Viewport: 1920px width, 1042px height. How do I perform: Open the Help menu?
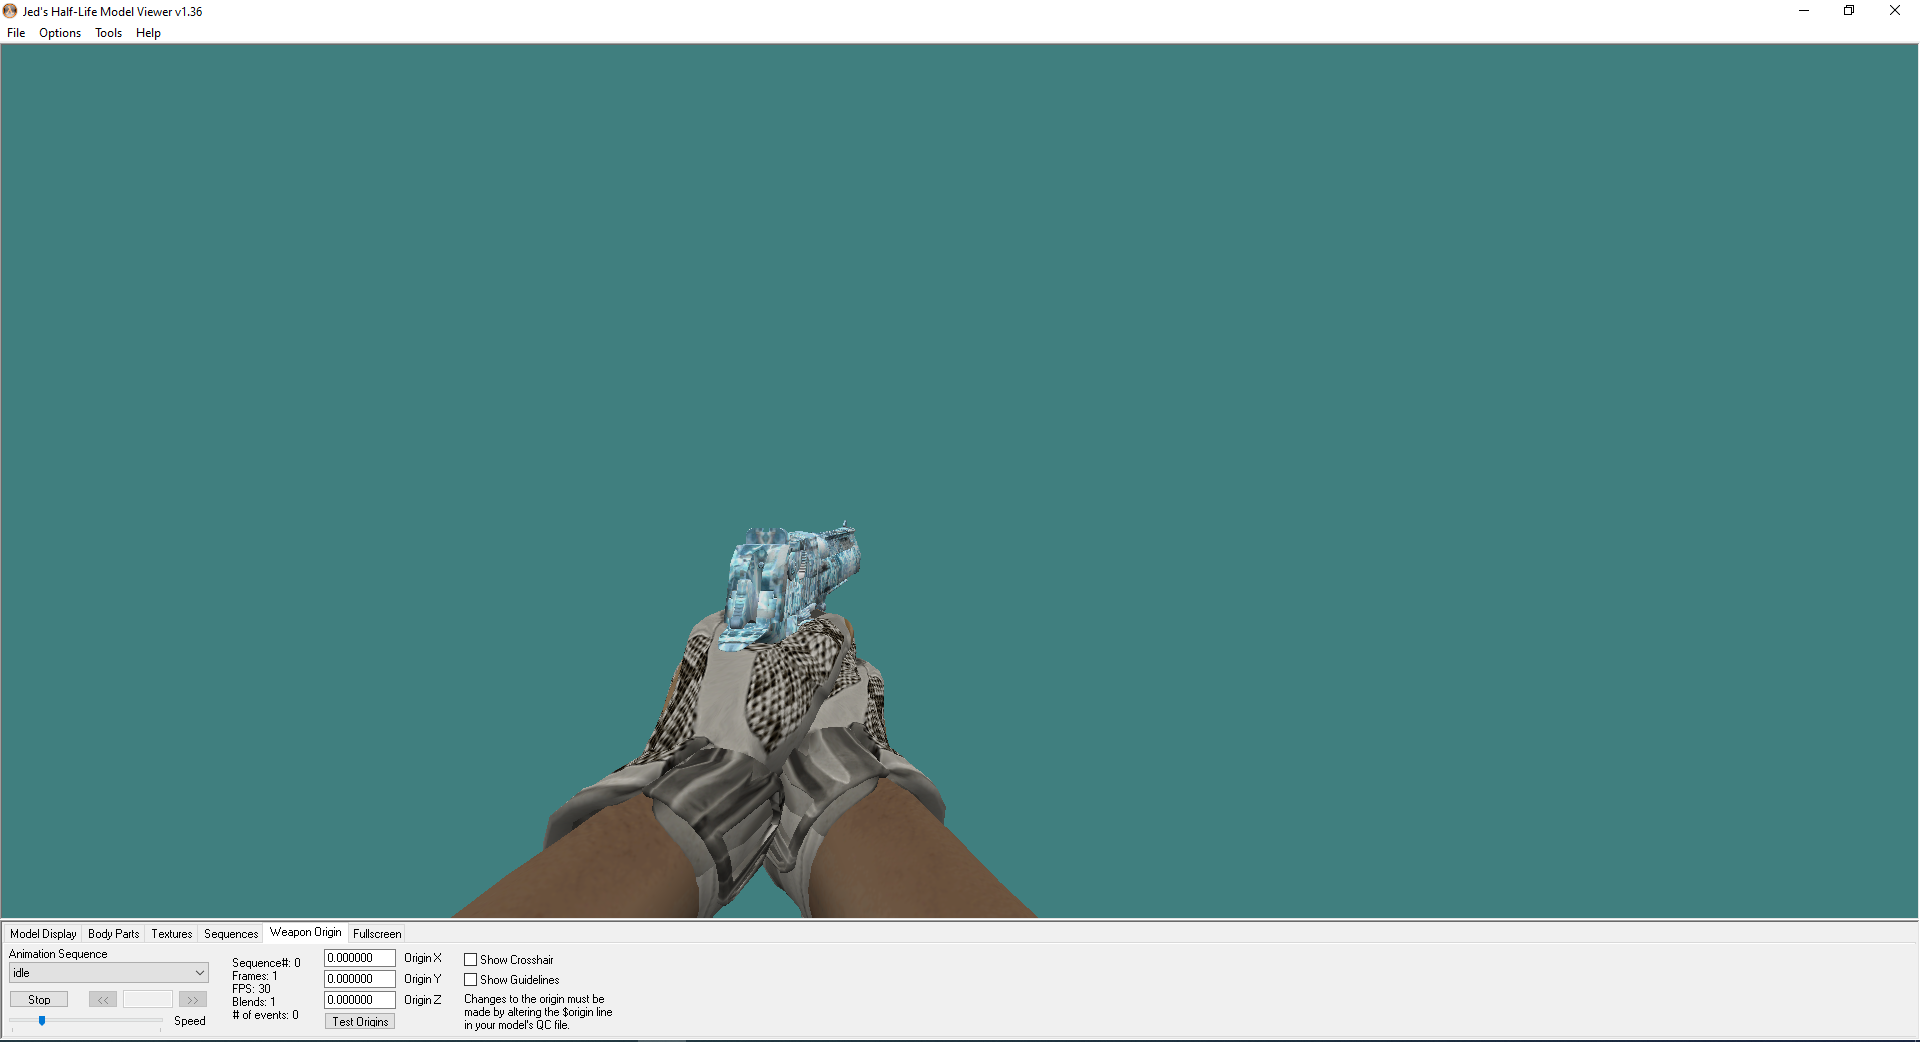[x=148, y=33]
